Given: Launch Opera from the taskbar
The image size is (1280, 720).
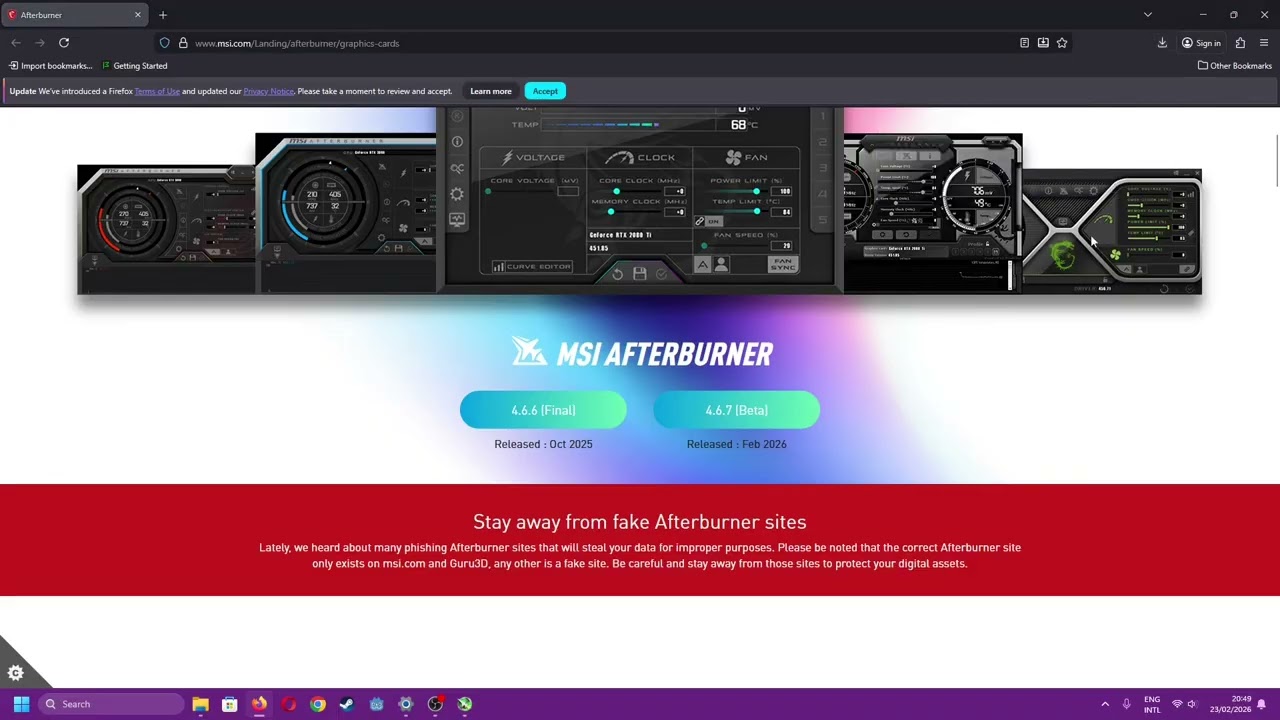Looking at the screenshot, I should click(288, 704).
